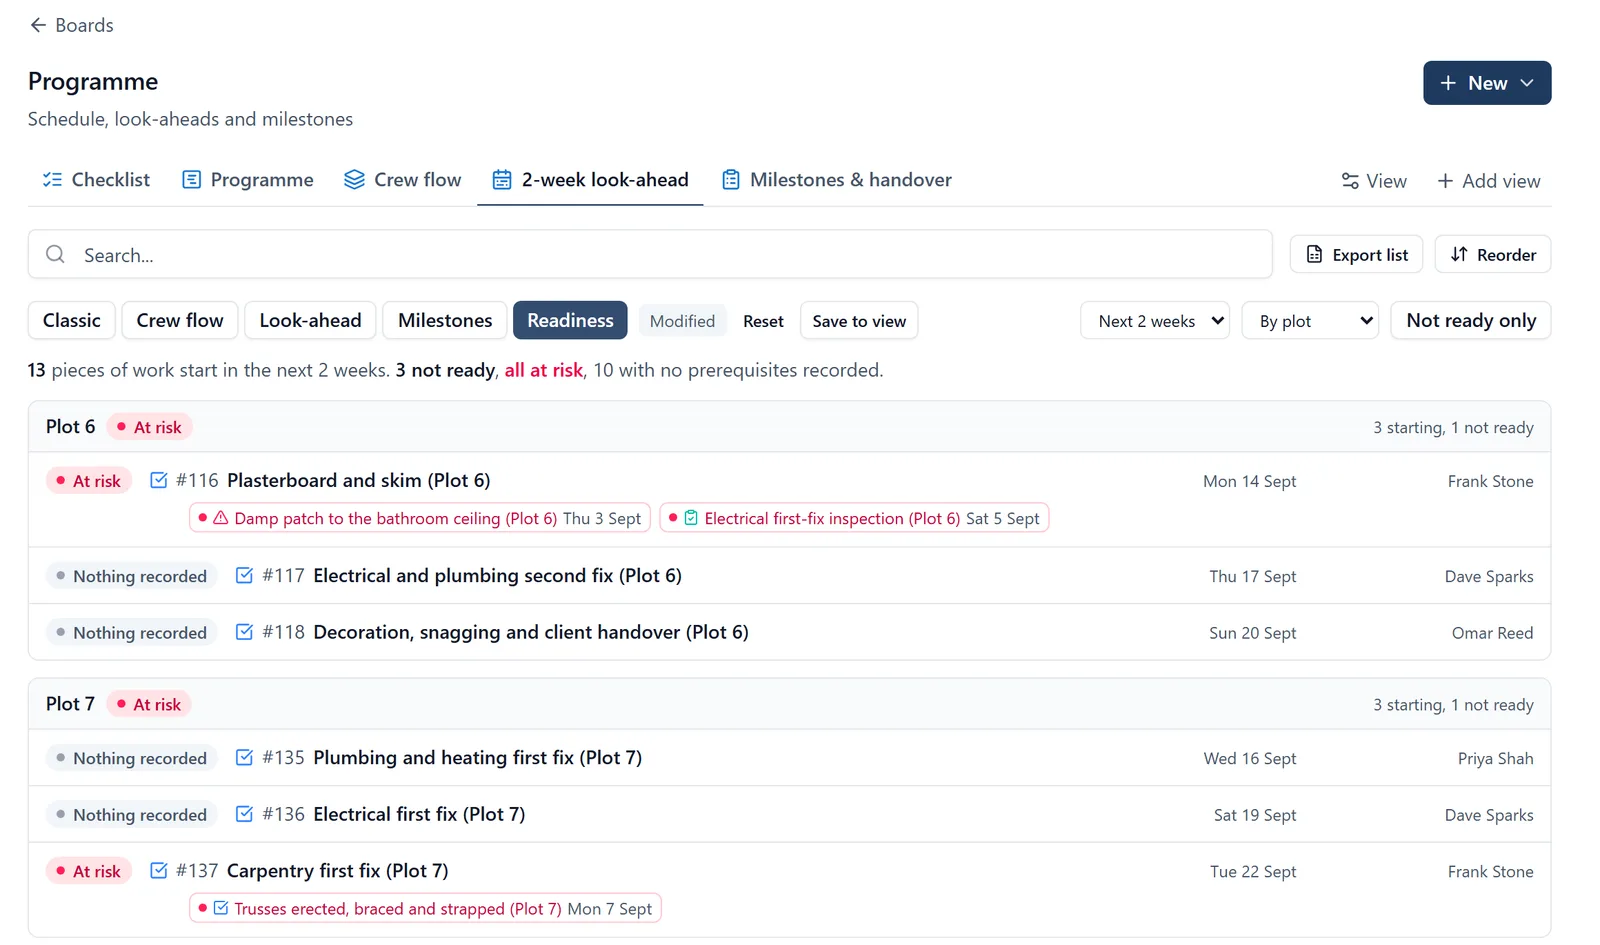Open the Next 2 weeks dropdown
This screenshot has width=1600, height=945.
pos(1155,321)
